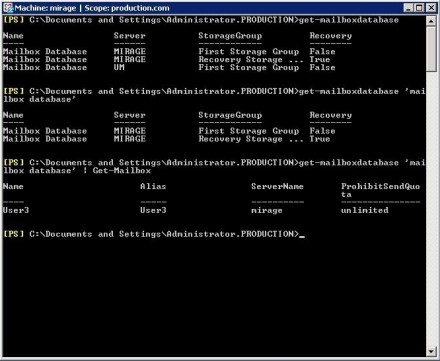The width and height of the screenshot is (440, 361).
Task: Click the 'True' value in the first table
Action: [x=320, y=60]
